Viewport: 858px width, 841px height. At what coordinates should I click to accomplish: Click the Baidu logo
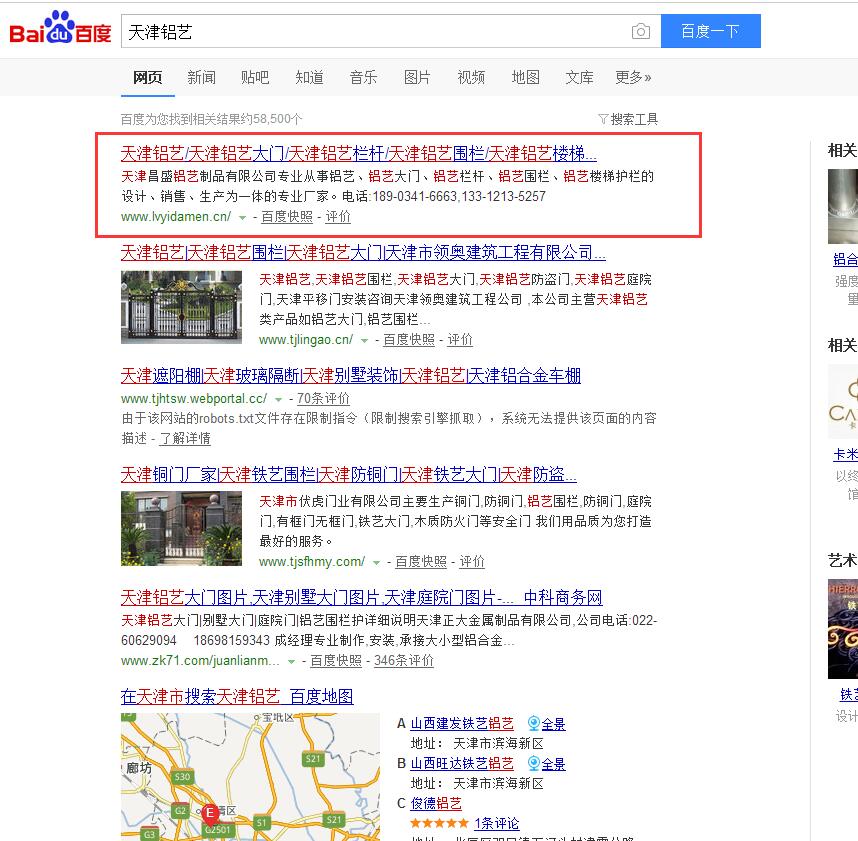tap(60, 28)
